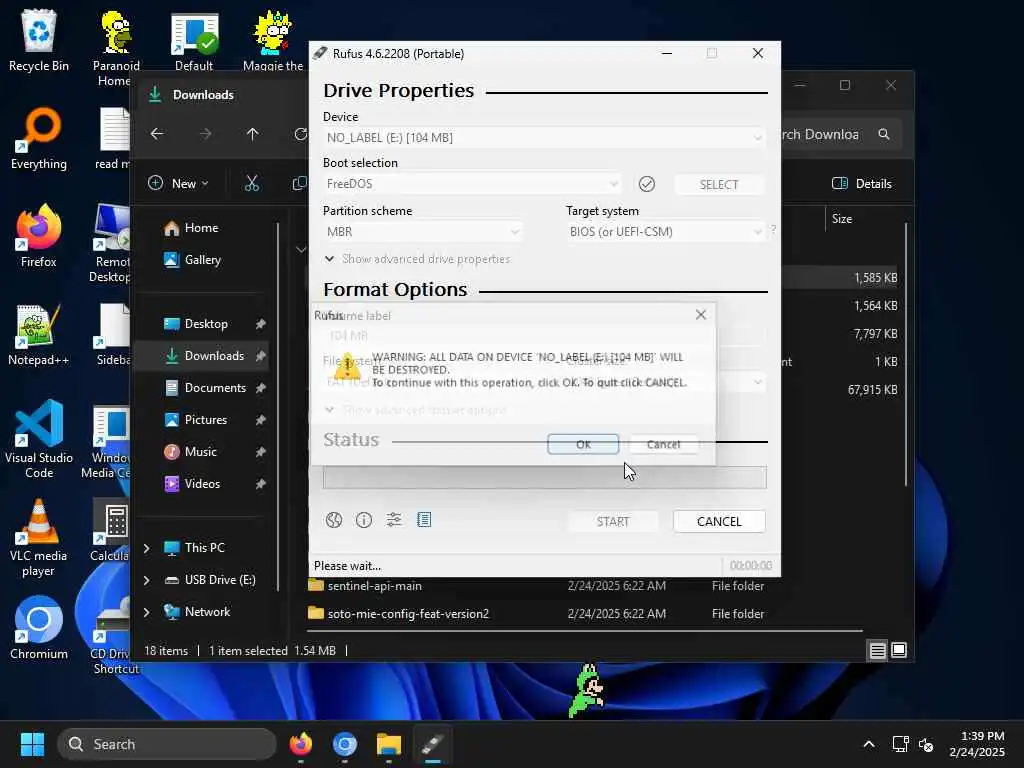
Task: Open the Windows Start menu
Action: 32,744
